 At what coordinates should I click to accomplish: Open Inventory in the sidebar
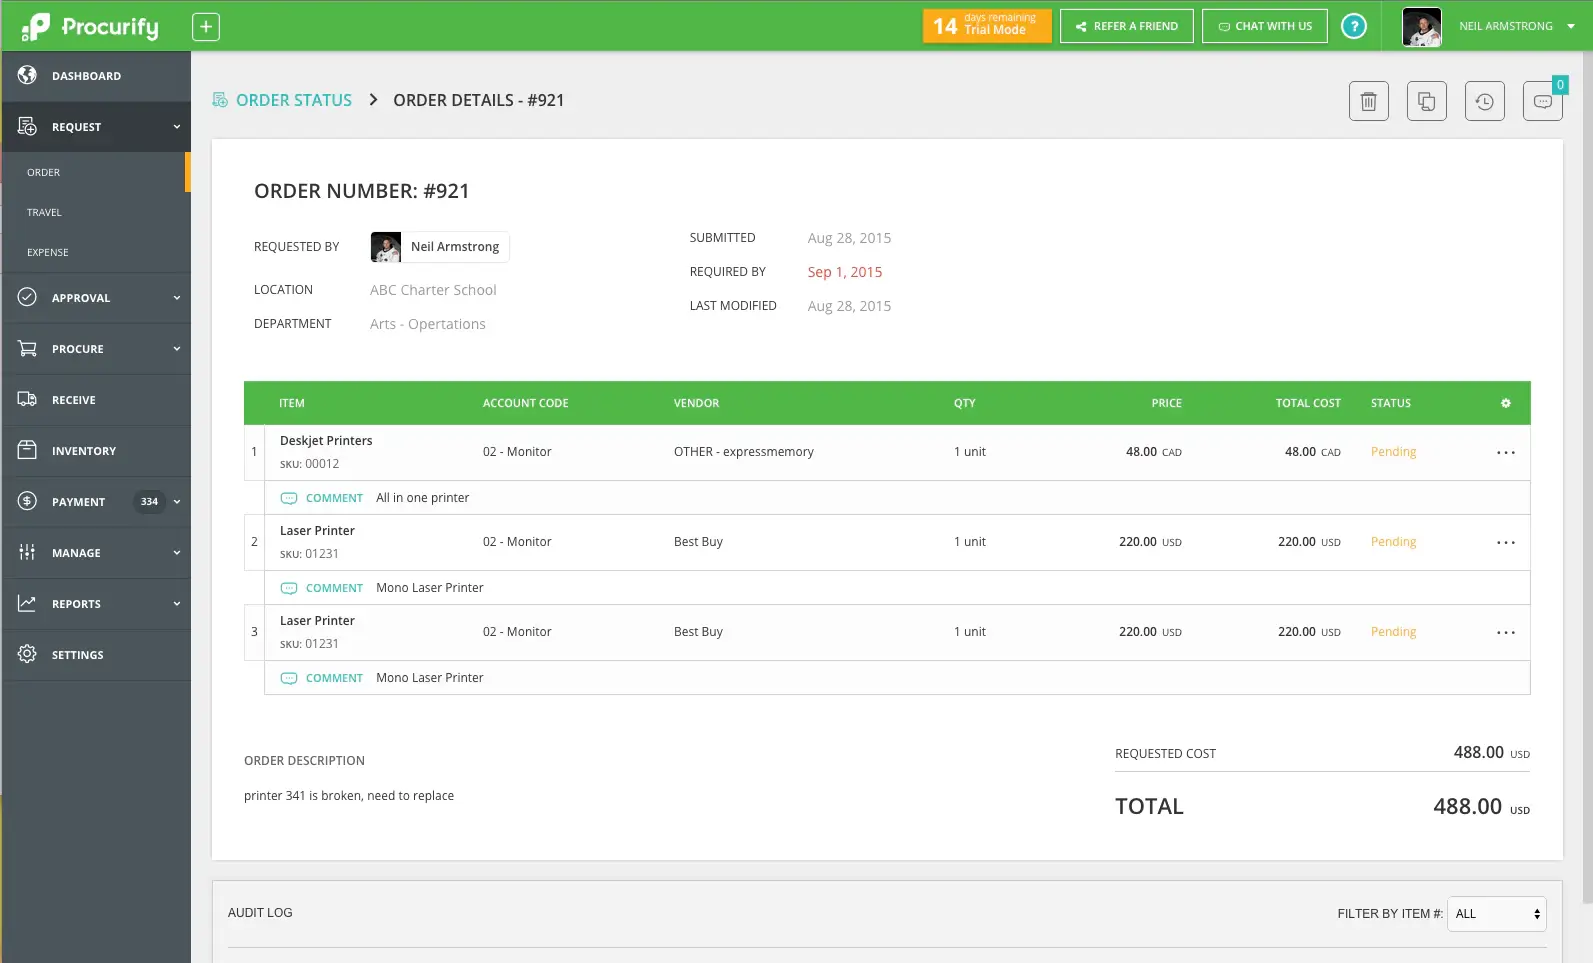(84, 451)
